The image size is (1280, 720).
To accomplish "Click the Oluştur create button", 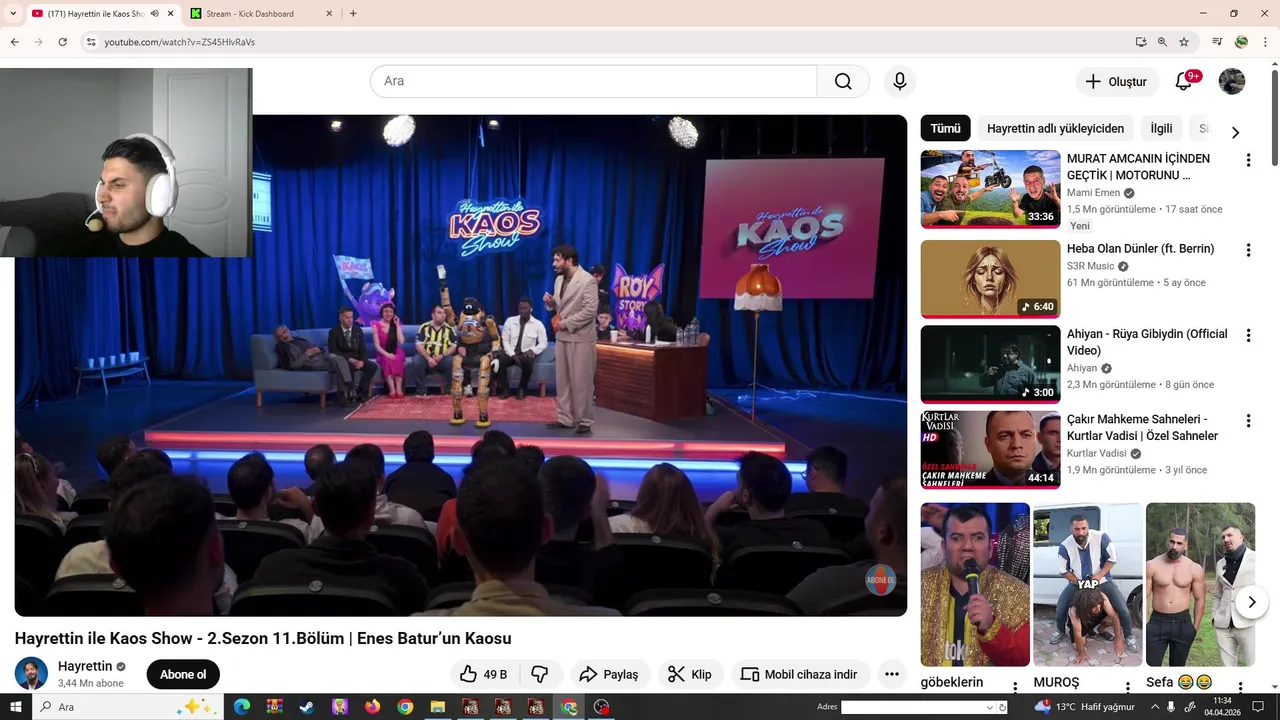I will (1117, 82).
